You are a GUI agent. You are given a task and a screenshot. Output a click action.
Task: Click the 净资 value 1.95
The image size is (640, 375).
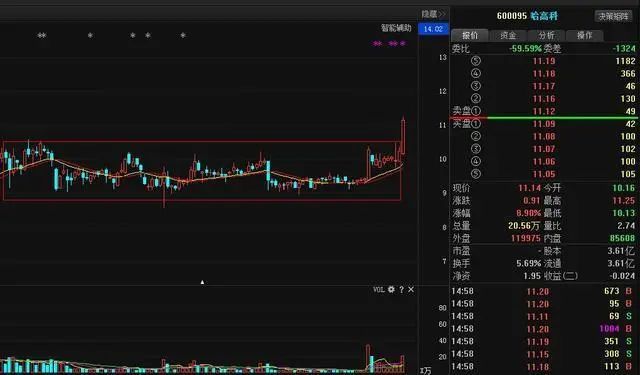point(532,276)
